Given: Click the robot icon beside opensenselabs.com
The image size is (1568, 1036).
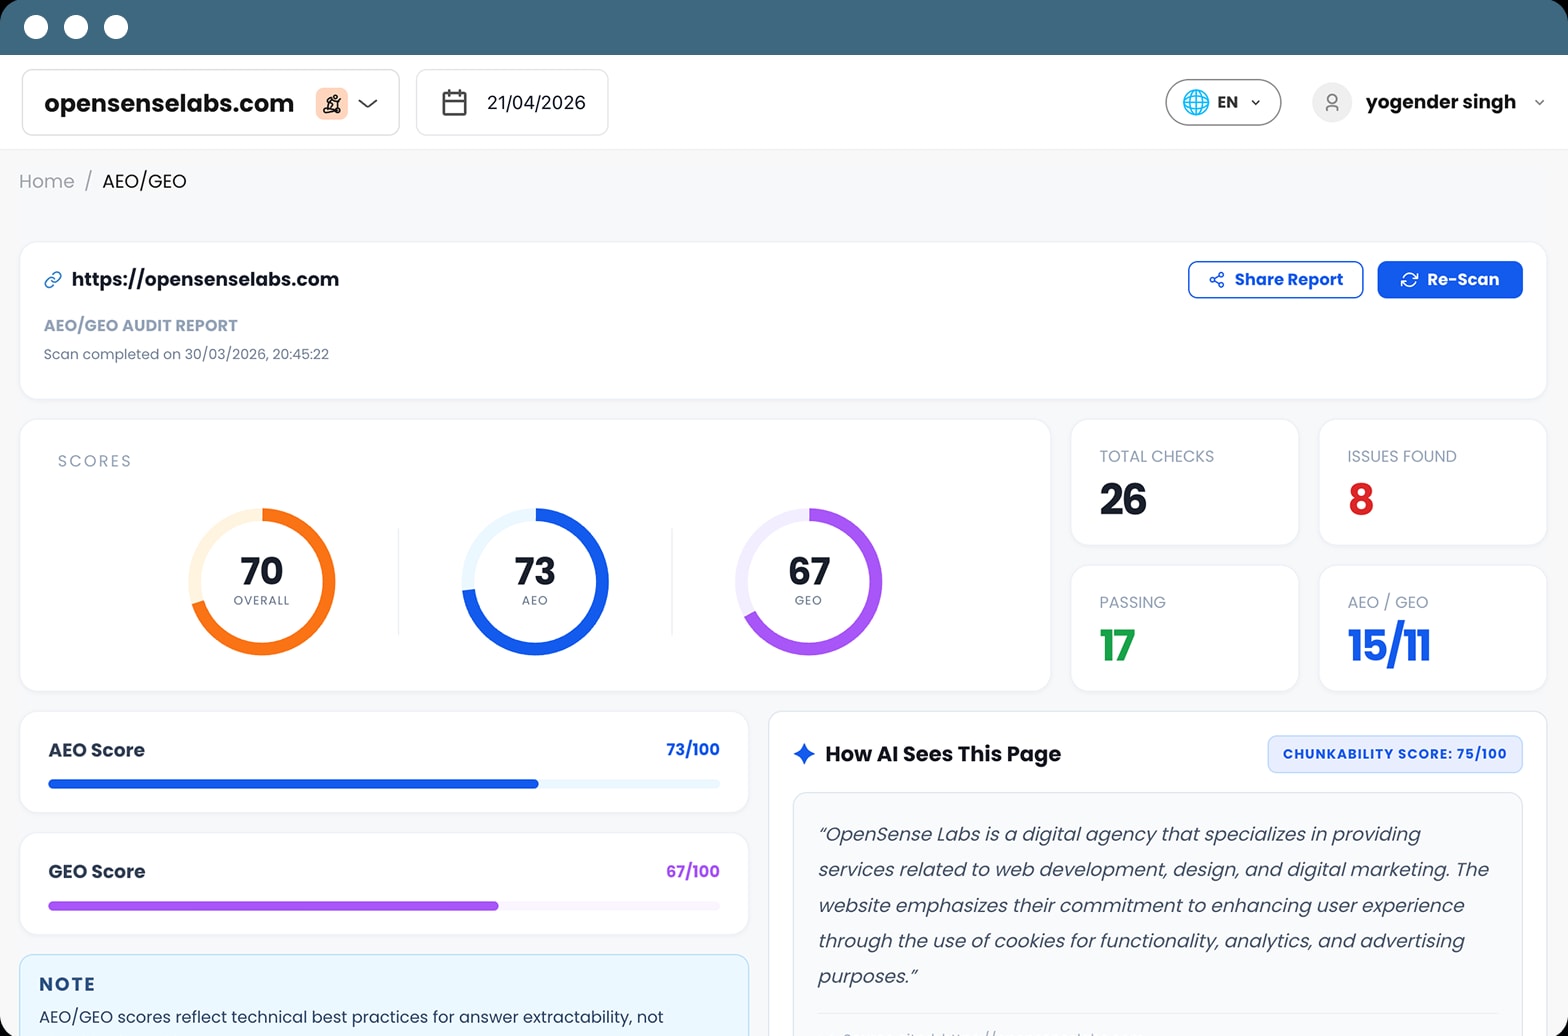Looking at the screenshot, I should pos(332,103).
